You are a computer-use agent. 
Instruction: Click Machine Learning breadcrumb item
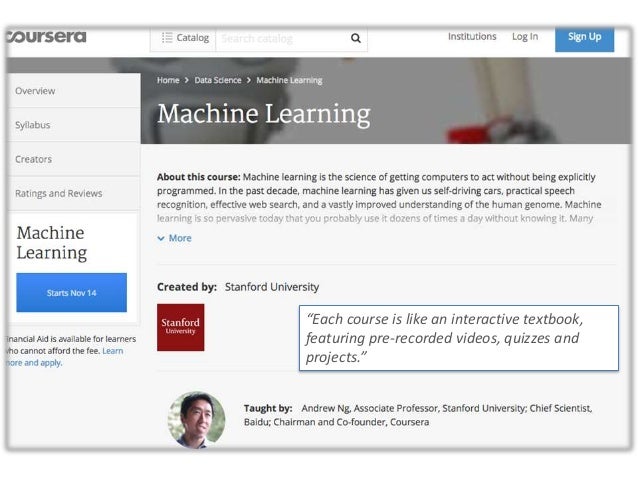[x=289, y=80]
